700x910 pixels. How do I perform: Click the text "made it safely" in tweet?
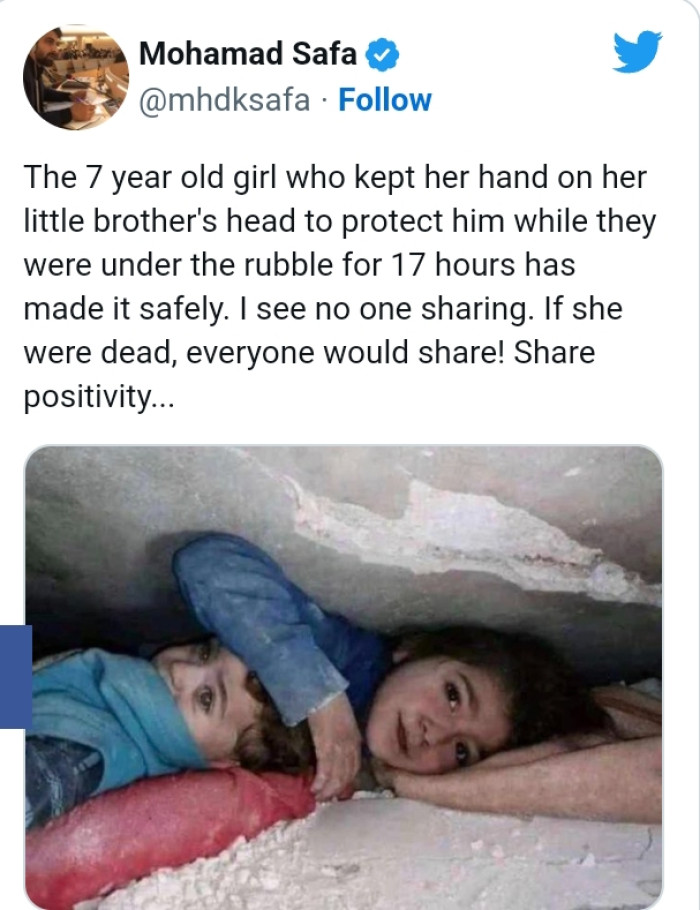coord(122,309)
